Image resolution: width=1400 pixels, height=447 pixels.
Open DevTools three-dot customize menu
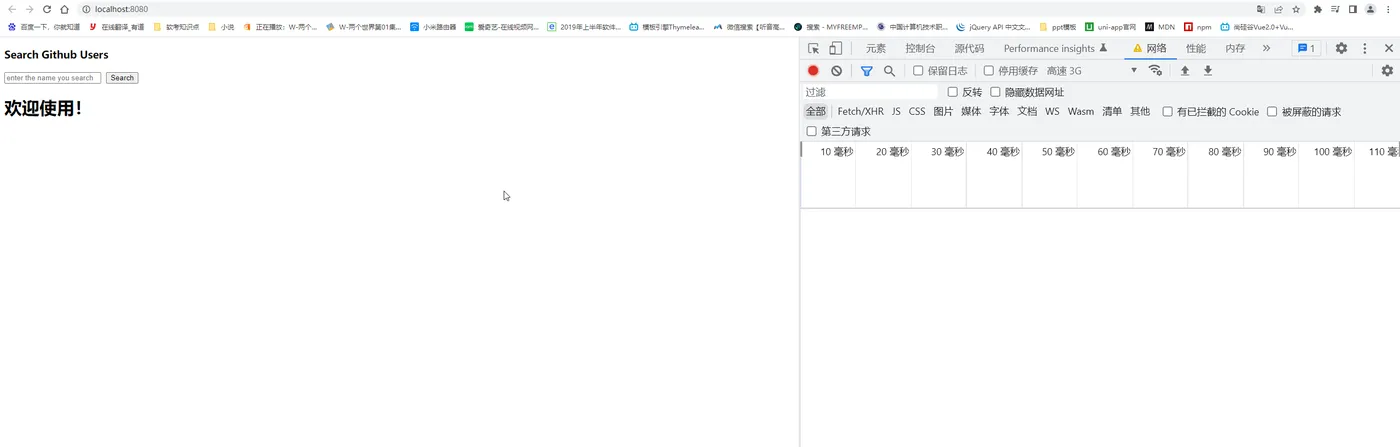click(x=1364, y=48)
